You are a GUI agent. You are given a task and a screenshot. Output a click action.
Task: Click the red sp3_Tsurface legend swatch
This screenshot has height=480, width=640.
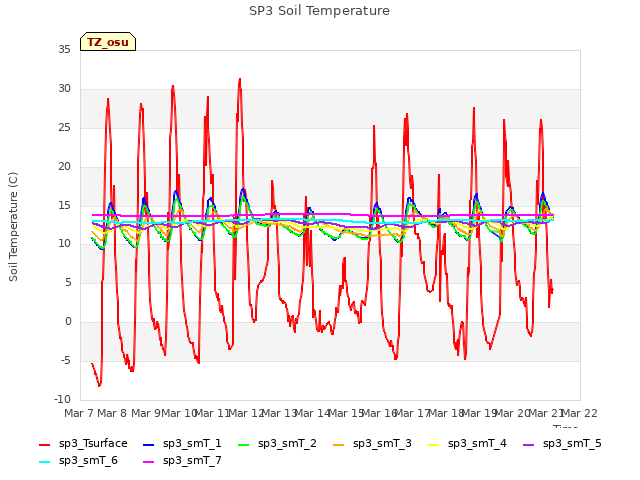tap(44, 444)
